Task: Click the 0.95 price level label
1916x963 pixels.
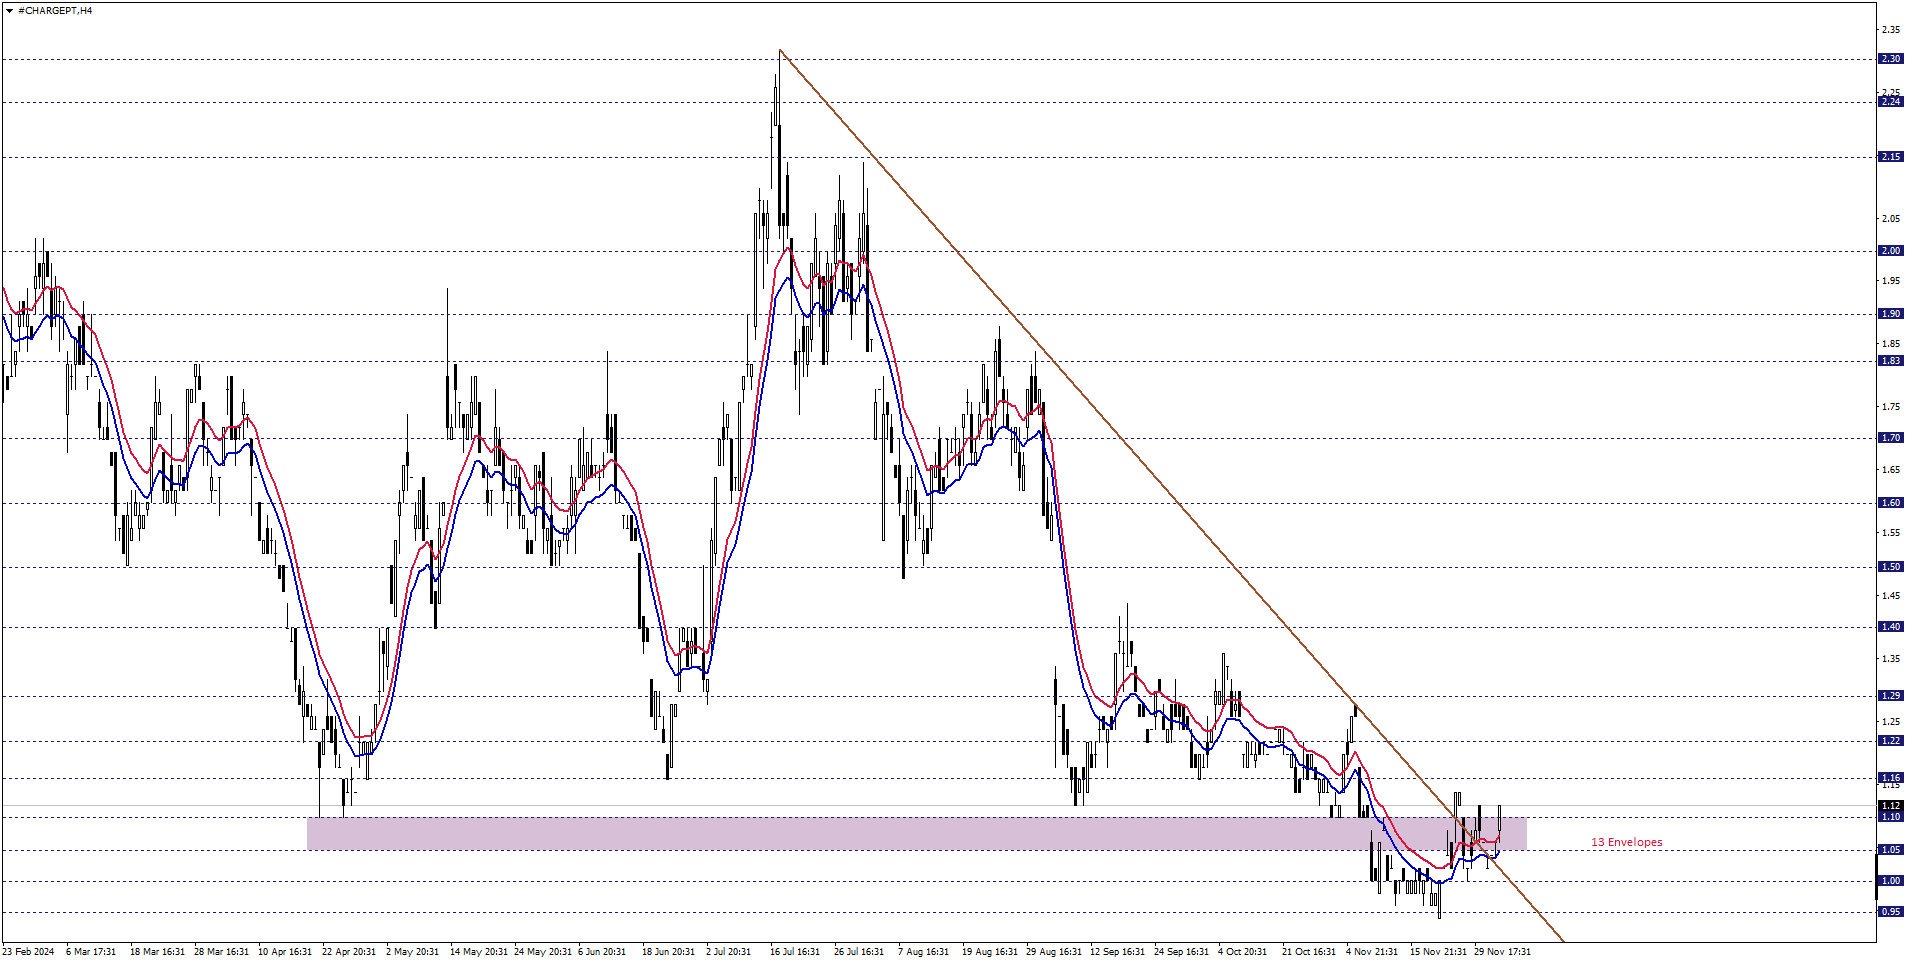Action: 1890,912
